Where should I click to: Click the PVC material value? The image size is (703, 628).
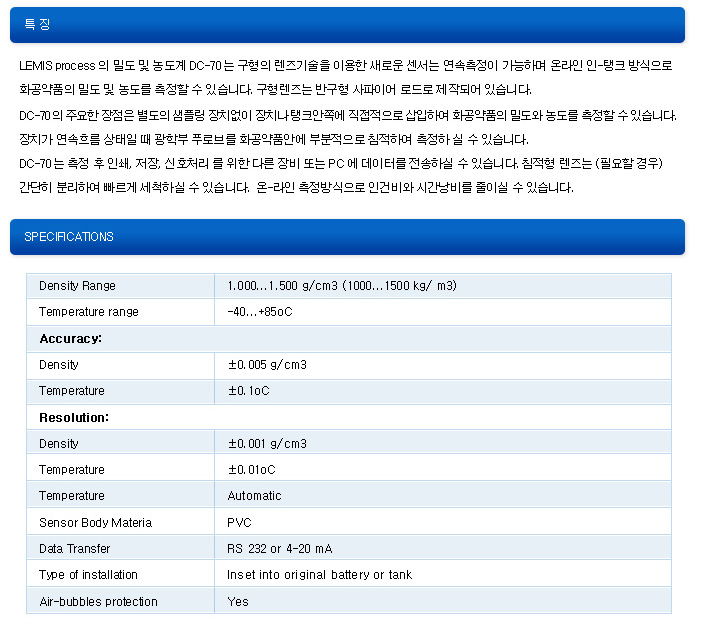point(238,522)
